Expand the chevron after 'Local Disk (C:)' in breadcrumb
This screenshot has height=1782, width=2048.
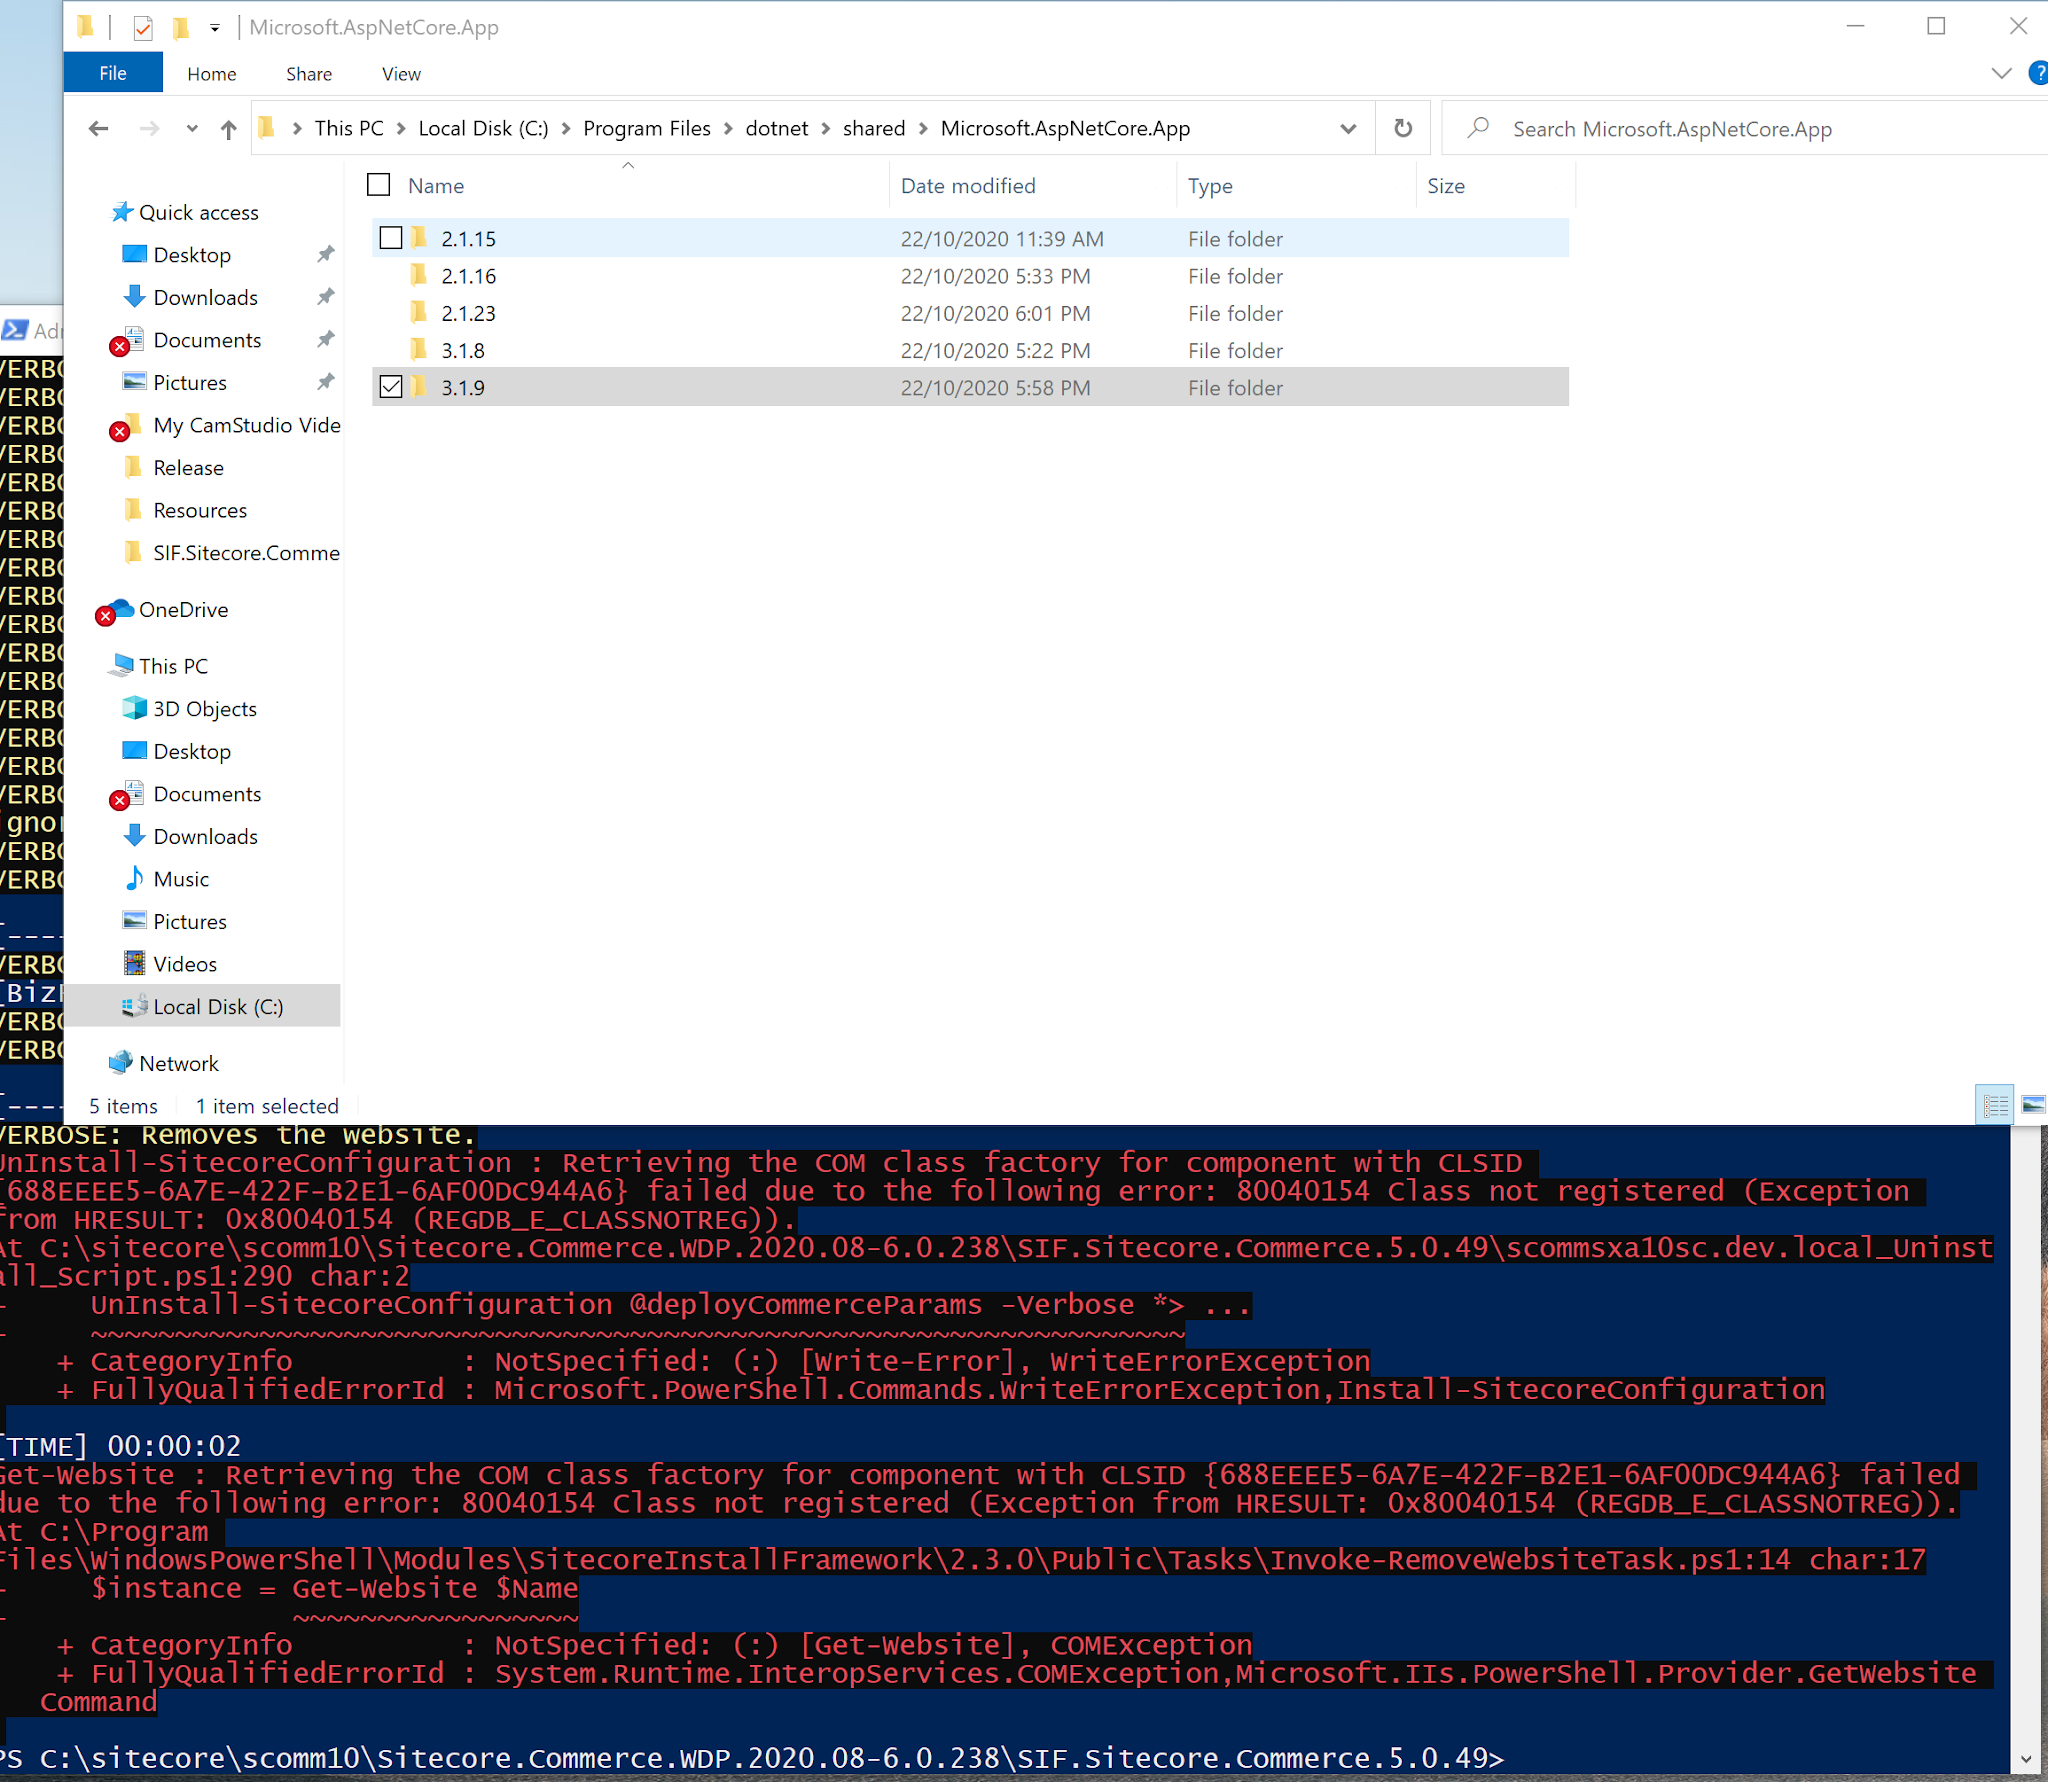566,129
